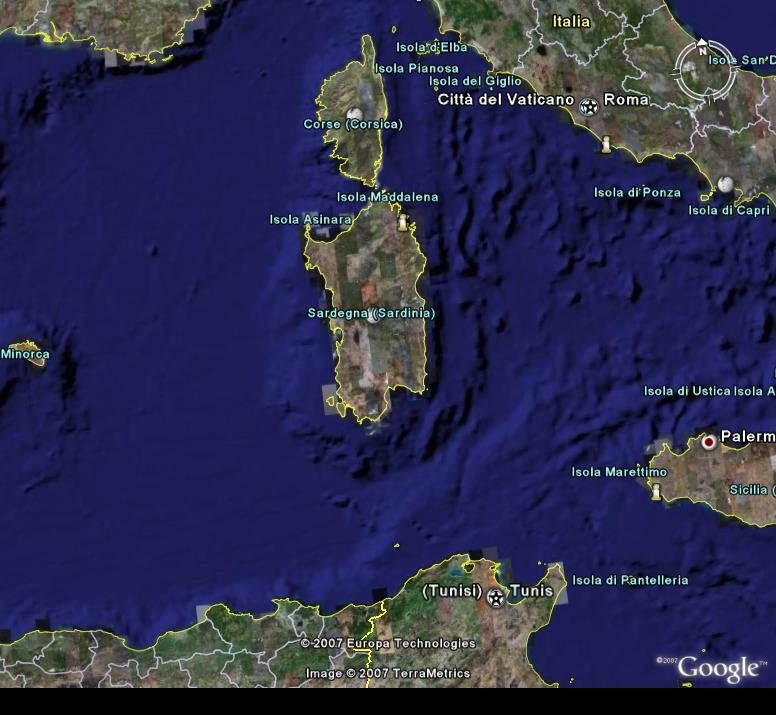Click placemark icon above Isola di Capri
This screenshot has height=715, width=776.
(x=725, y=185)
